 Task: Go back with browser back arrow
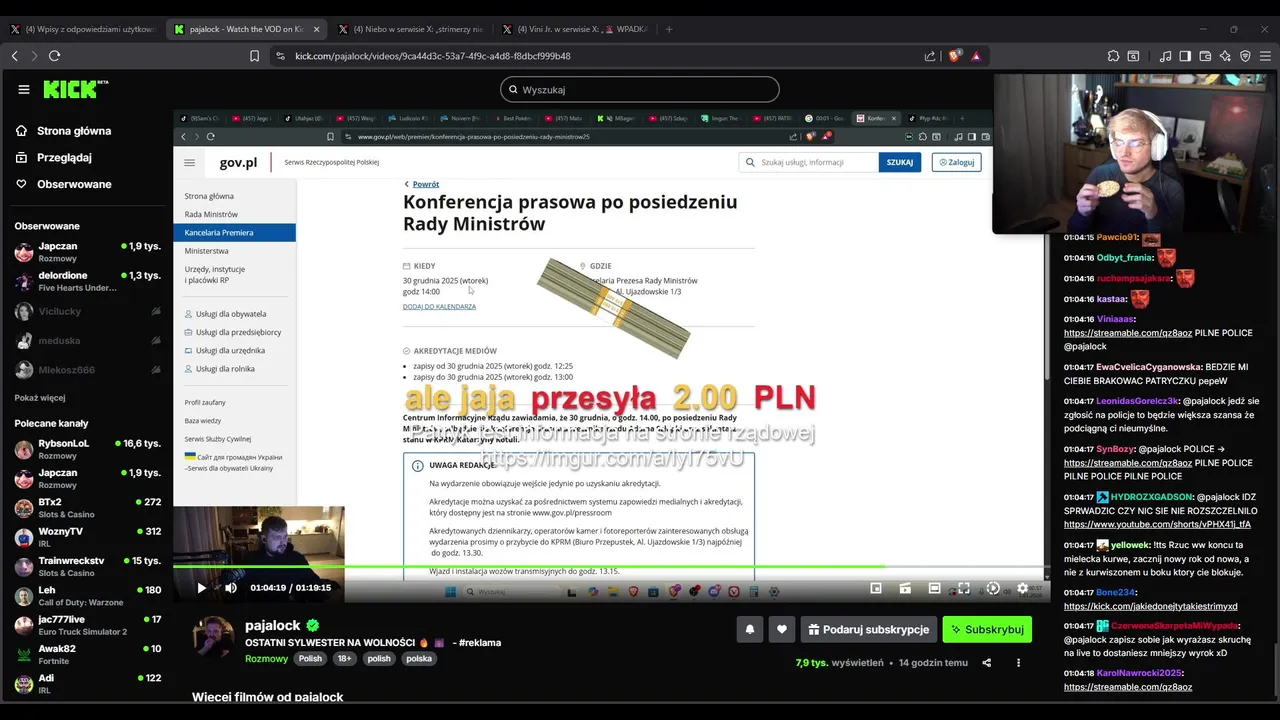pyautogui.click(x=14, y=56)
